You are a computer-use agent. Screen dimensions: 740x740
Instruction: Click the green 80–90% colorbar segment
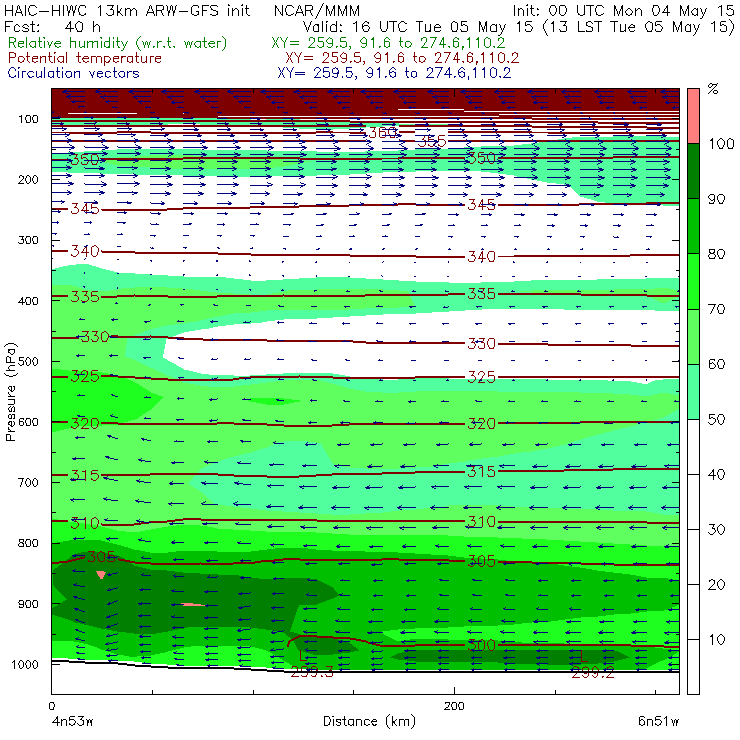point(693,226)
